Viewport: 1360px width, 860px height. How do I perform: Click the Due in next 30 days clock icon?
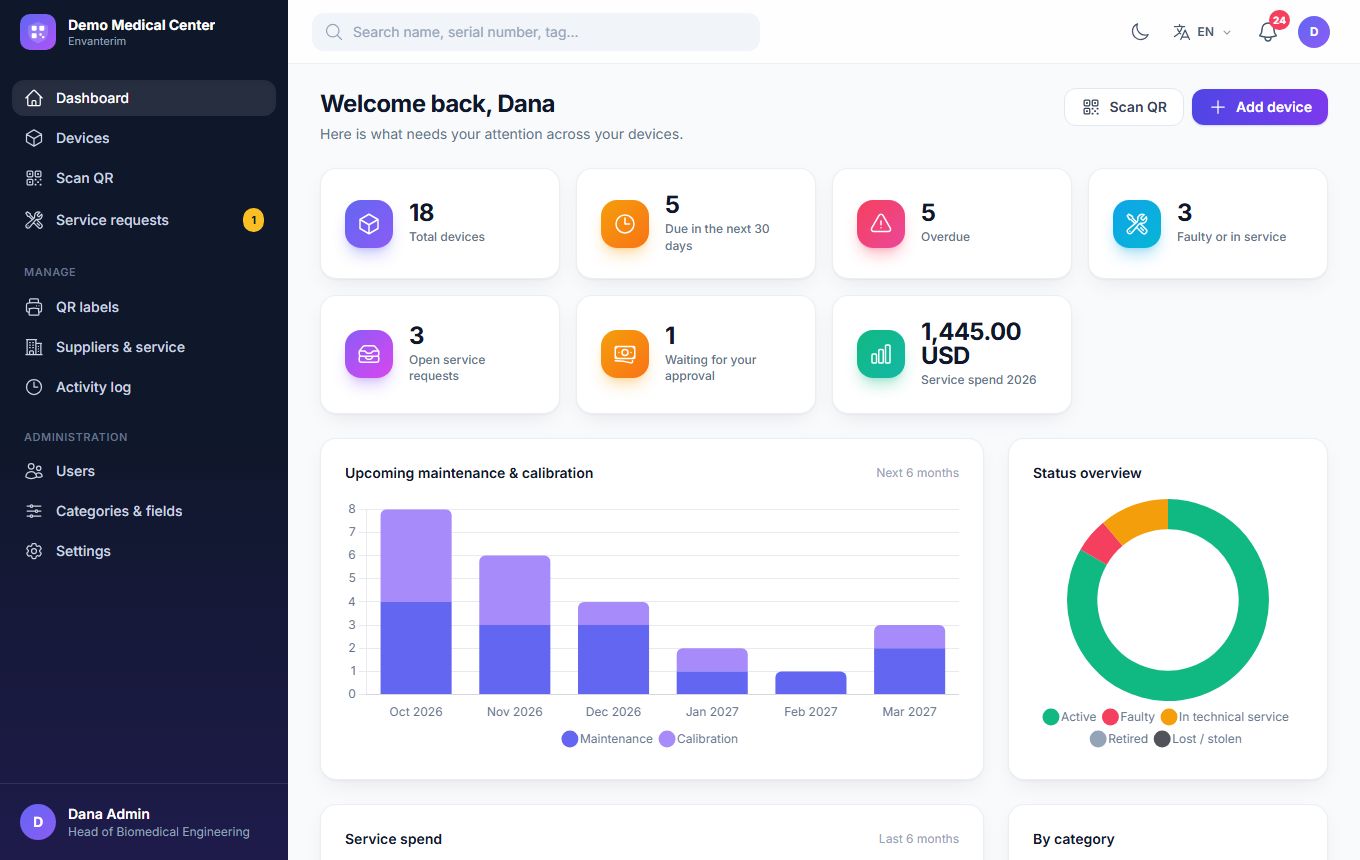click(625, 224)
